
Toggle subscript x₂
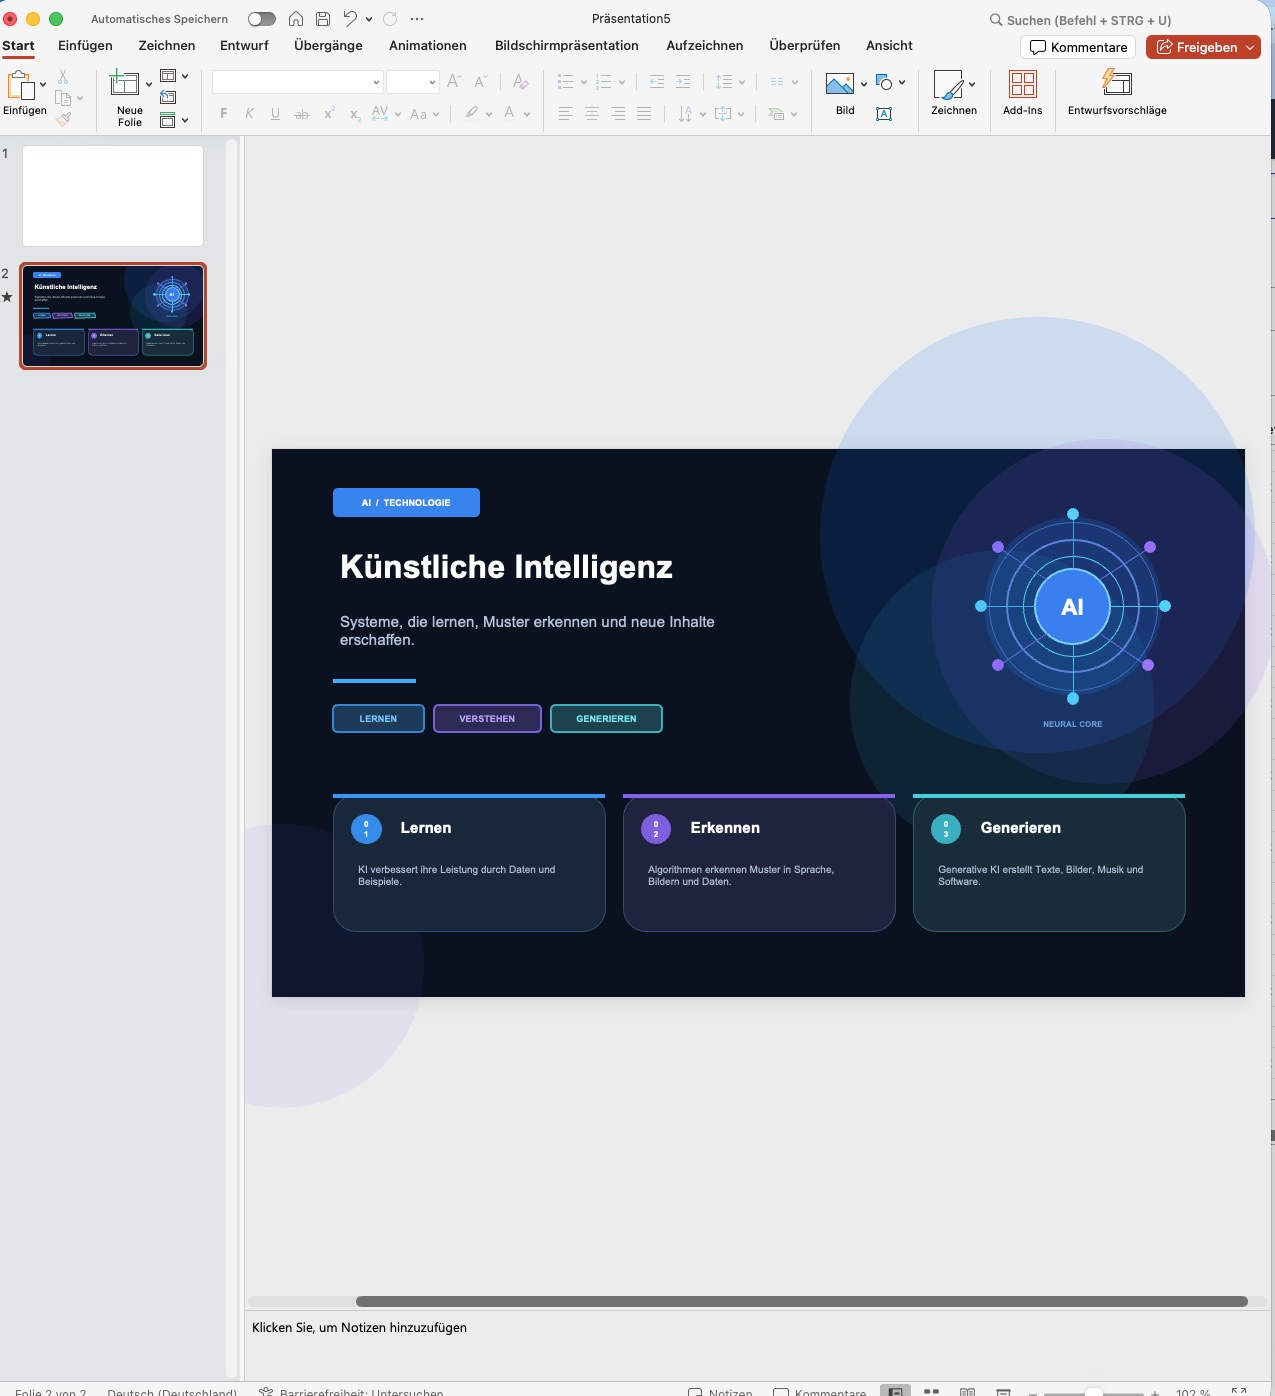point(355,114)
